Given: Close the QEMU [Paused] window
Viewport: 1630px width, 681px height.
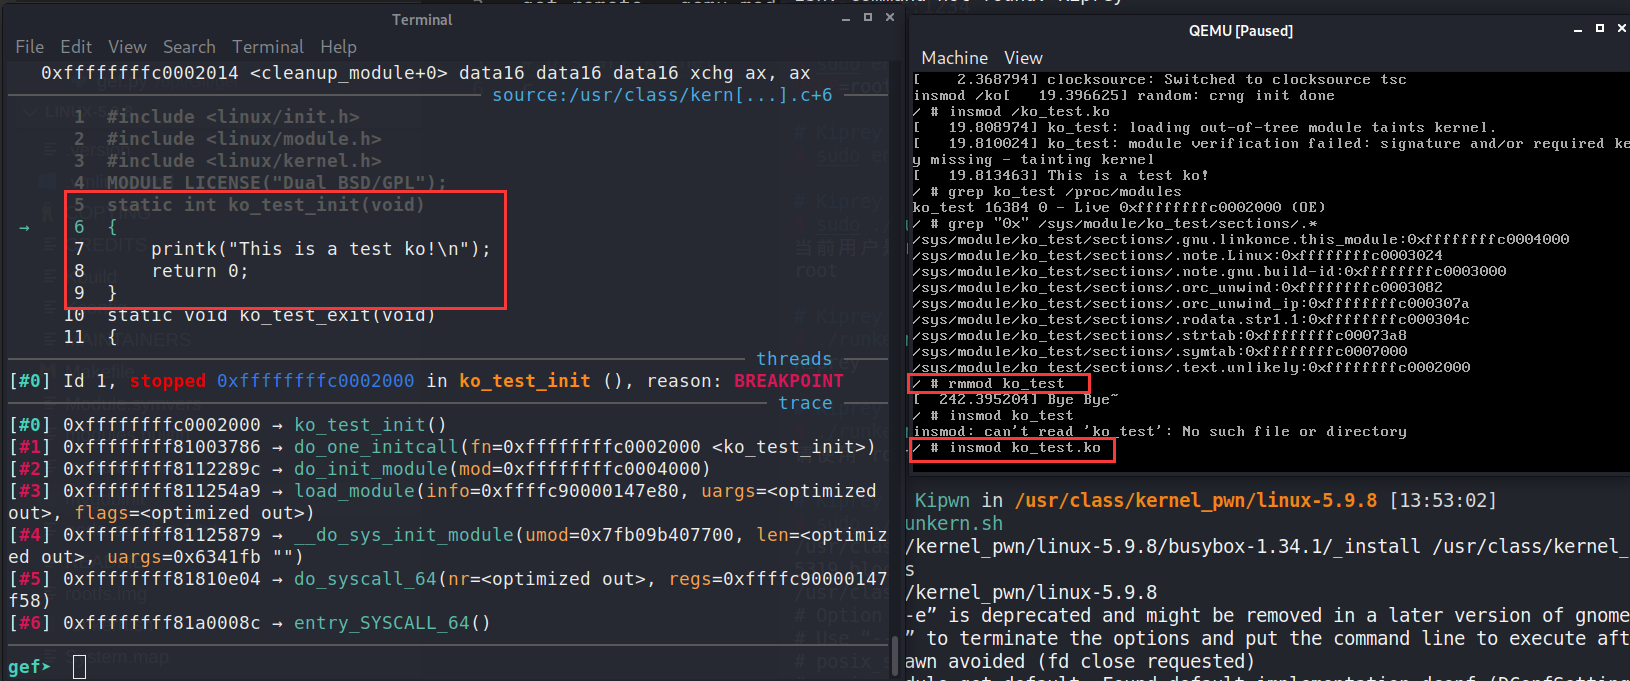Looking at the screenshot, I should [x=1621, y=30].
